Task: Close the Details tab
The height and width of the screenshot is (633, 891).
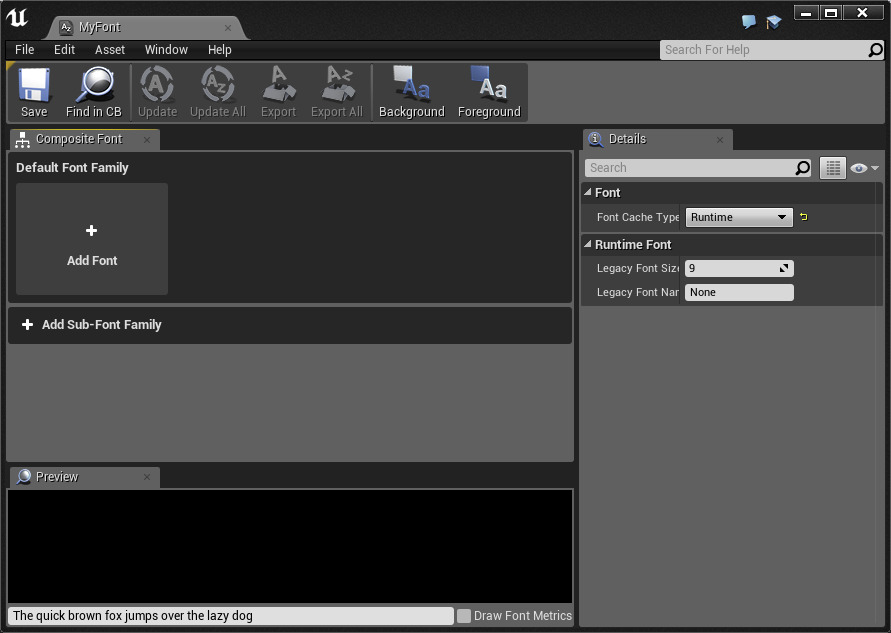Action: coord(720,140)
